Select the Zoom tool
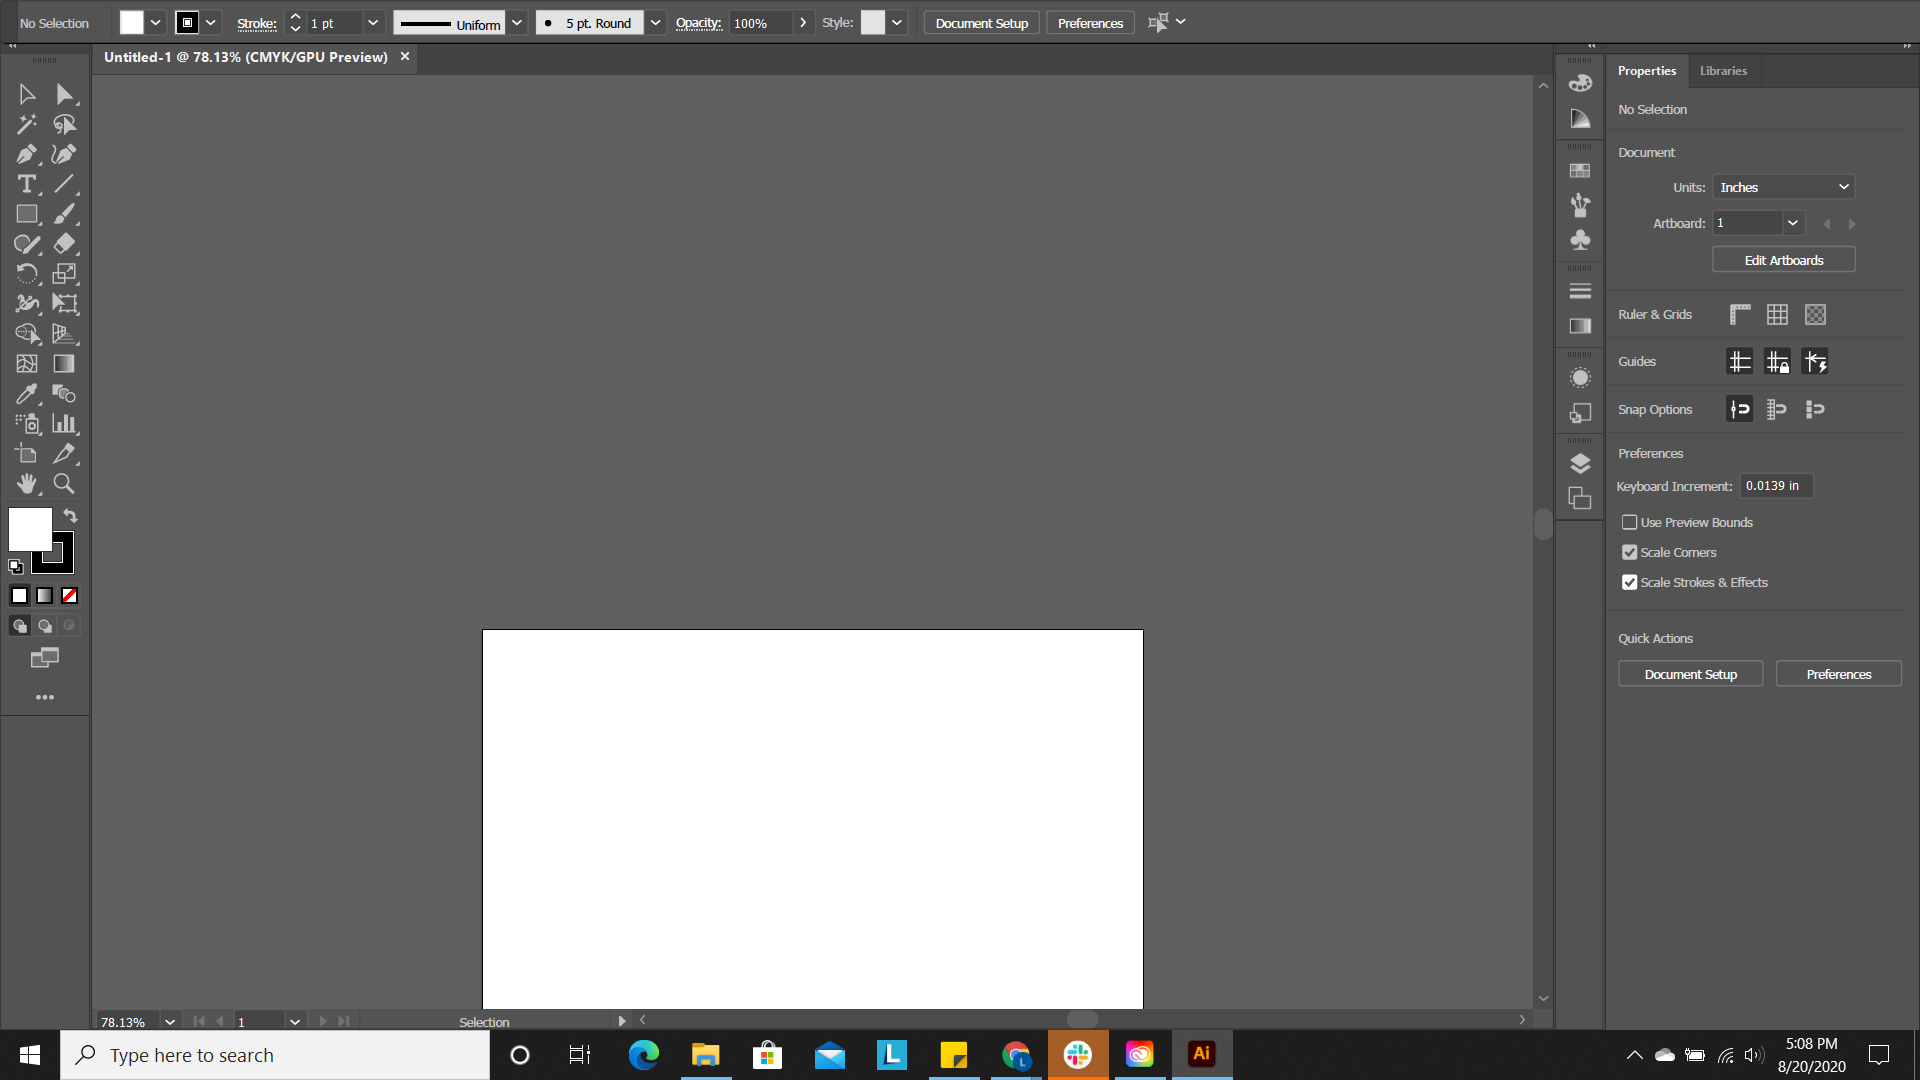The image size is (1920, 1080). (x=63, y=484)
